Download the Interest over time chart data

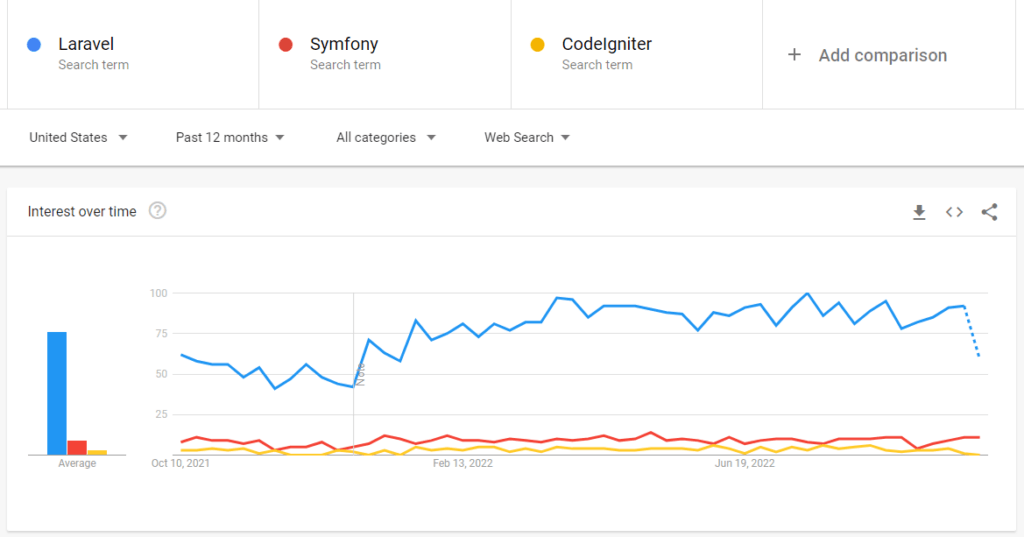pos(919,212)
